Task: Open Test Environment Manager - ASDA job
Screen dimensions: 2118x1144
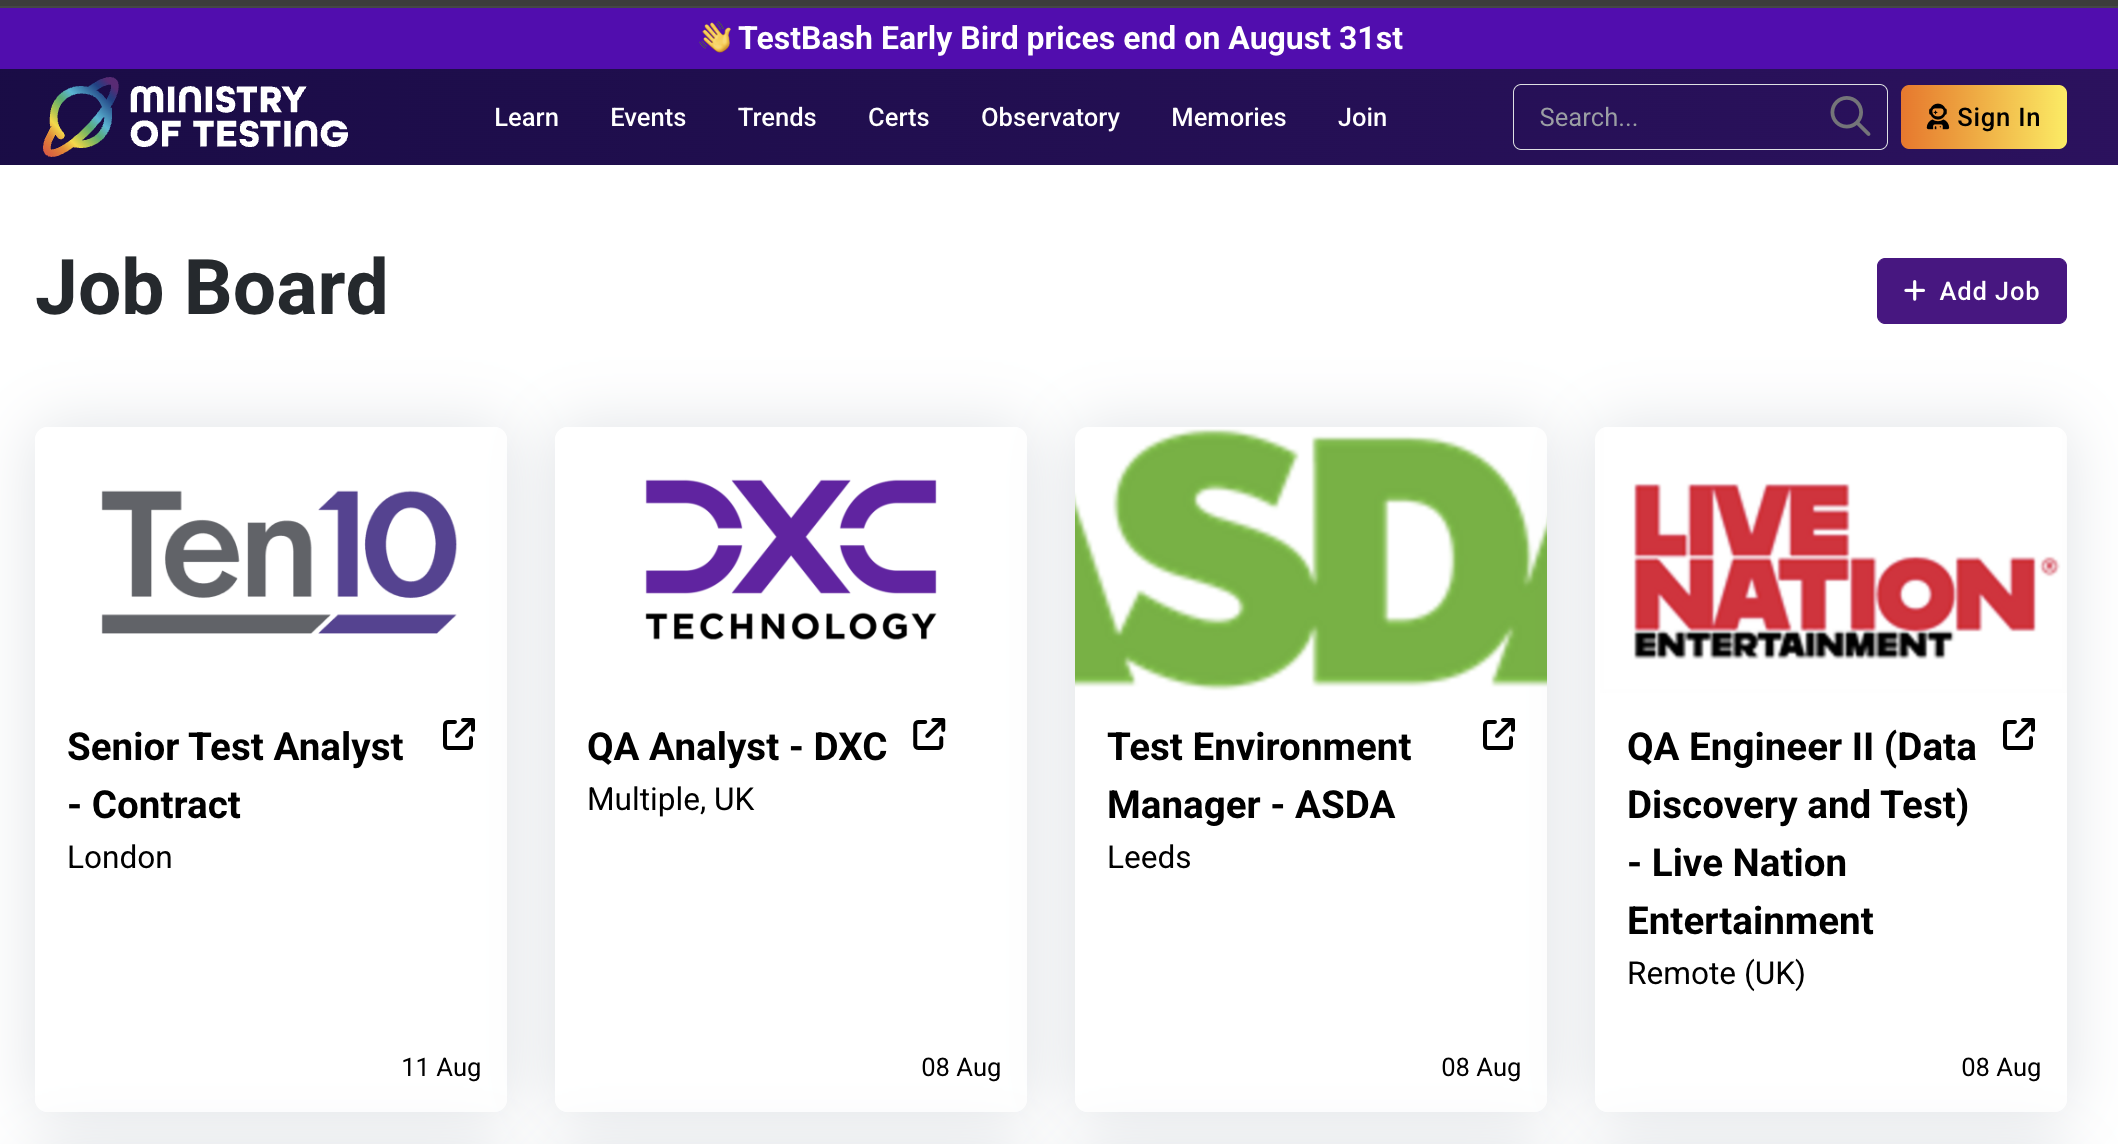Action: pyautogui.click(x=1259, y=775)
